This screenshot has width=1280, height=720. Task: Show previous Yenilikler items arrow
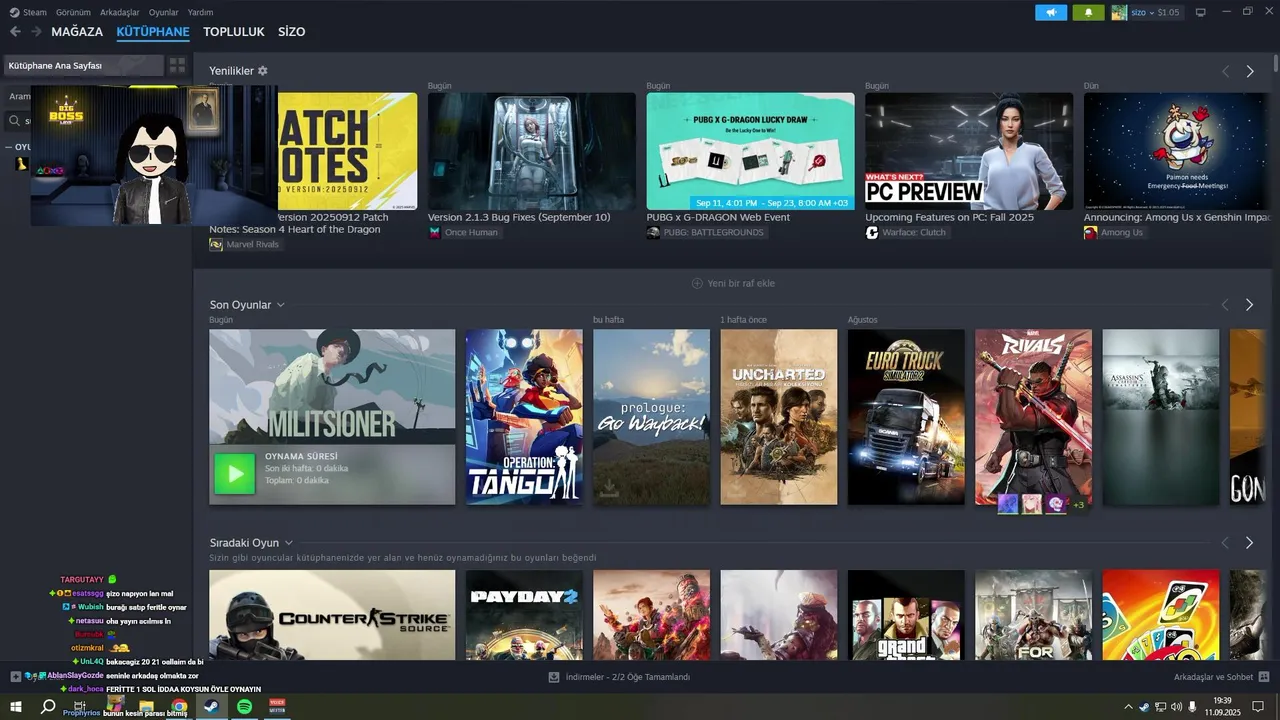click(1225, 71)
